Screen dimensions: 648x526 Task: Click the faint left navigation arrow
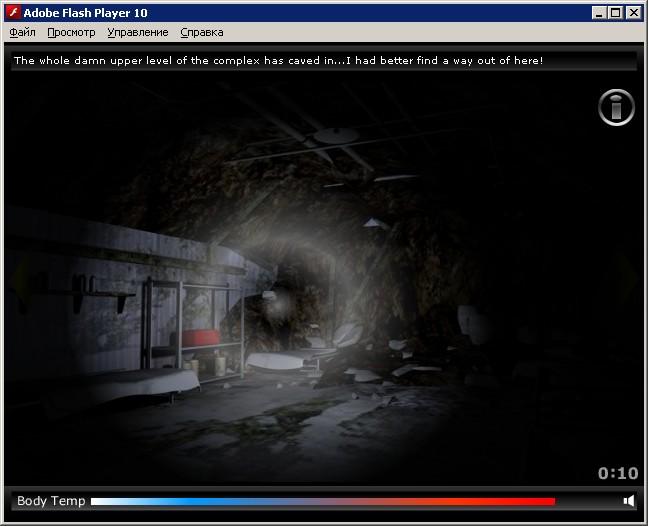[x=14, y=285]
